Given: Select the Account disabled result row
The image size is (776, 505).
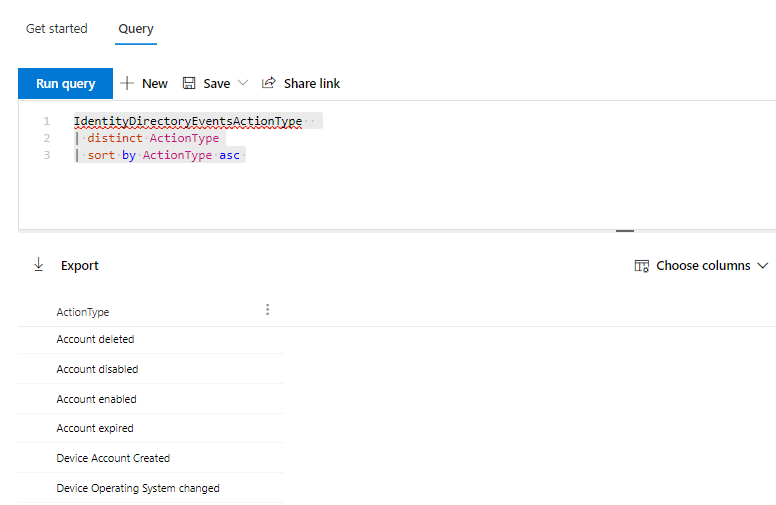Looking at the screenshot, I should point(98,369).
